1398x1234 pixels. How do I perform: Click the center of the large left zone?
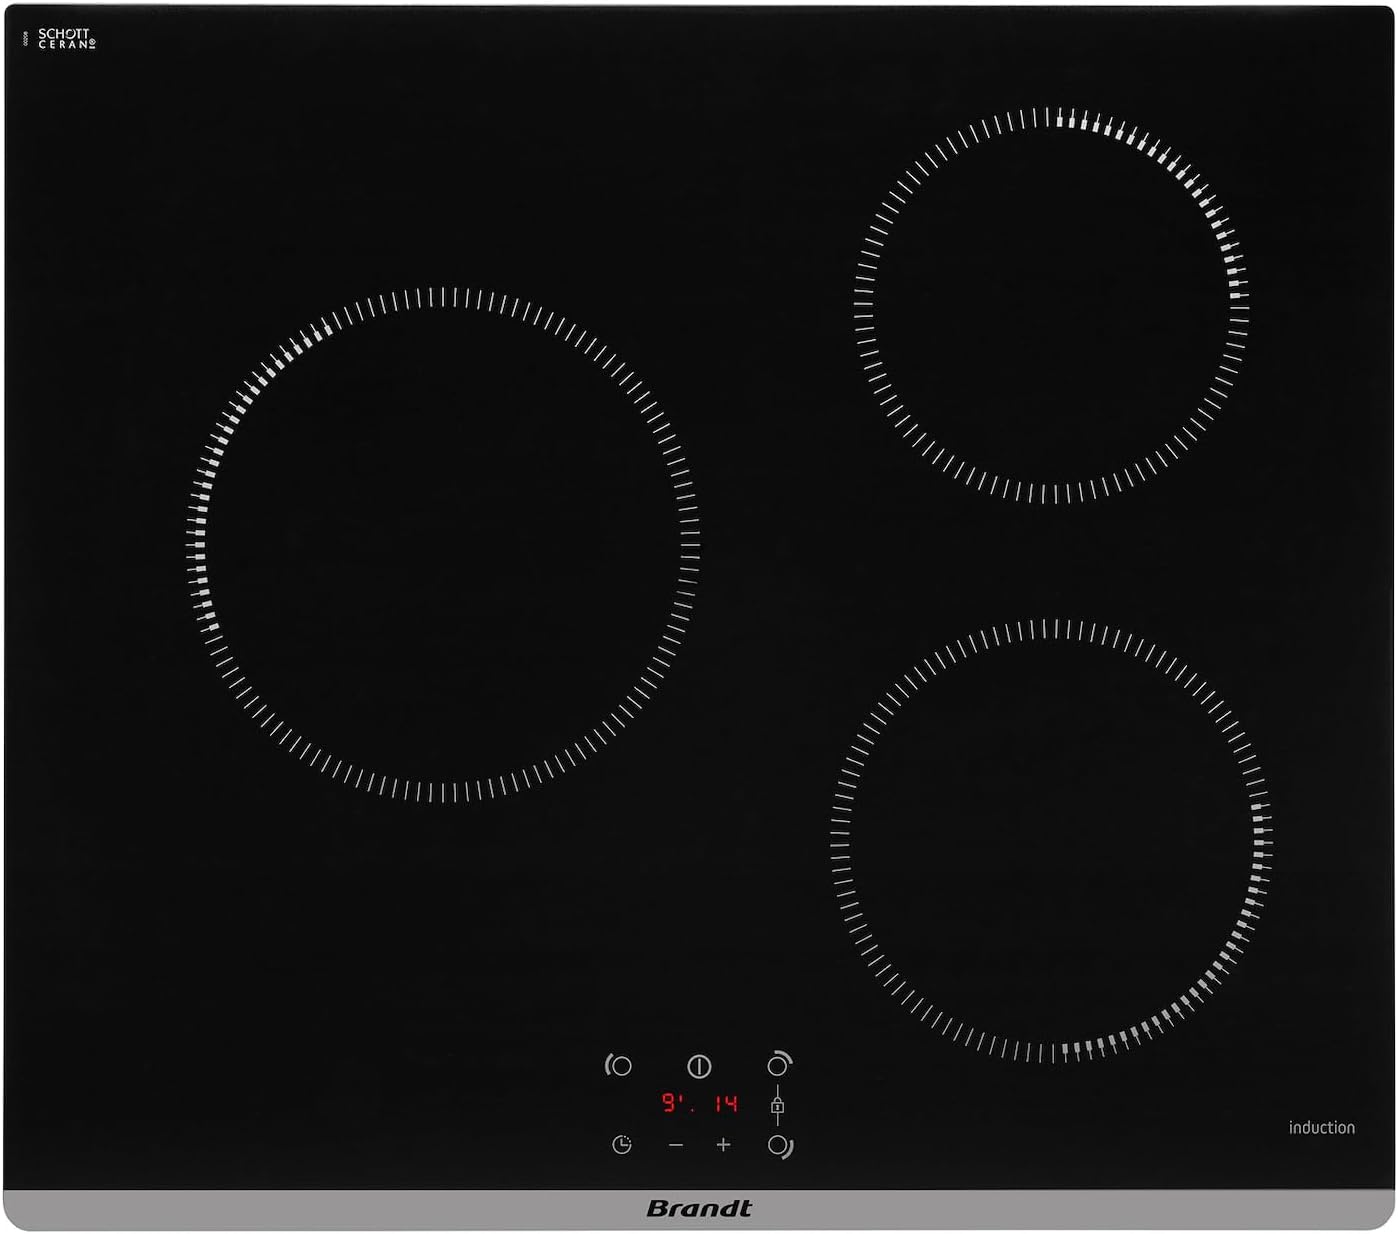443,545
